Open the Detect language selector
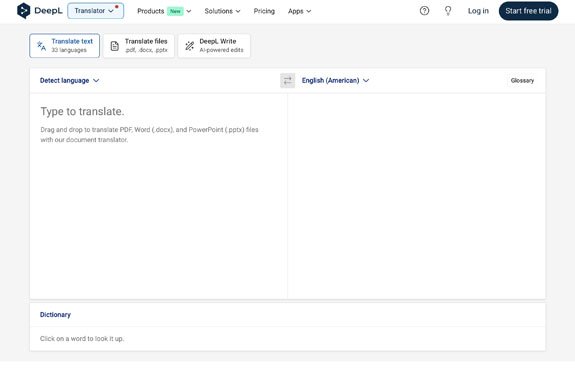This screenshot has width=575, height=368. click(69, 80)
